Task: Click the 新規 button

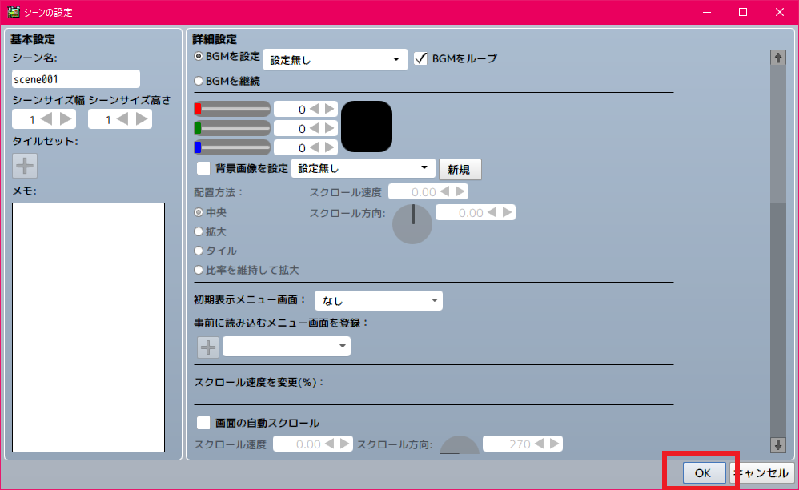Action: pos(460,169)
